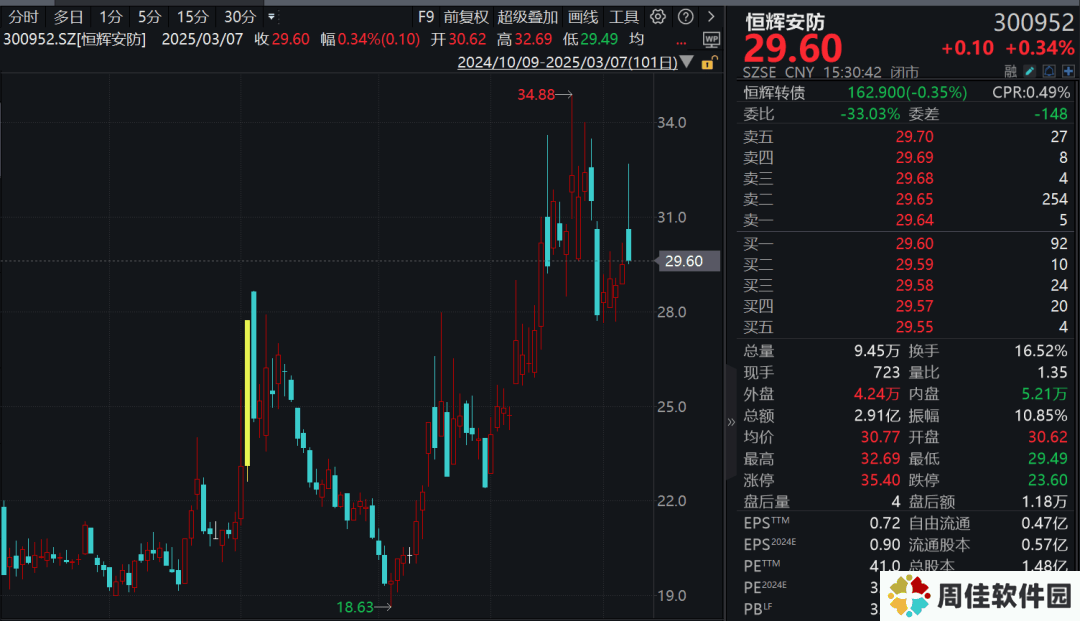This screenshot has width=1080, height=621.
Task: Click the 总额 2.91亿 value
Action: tap(877, 416)
